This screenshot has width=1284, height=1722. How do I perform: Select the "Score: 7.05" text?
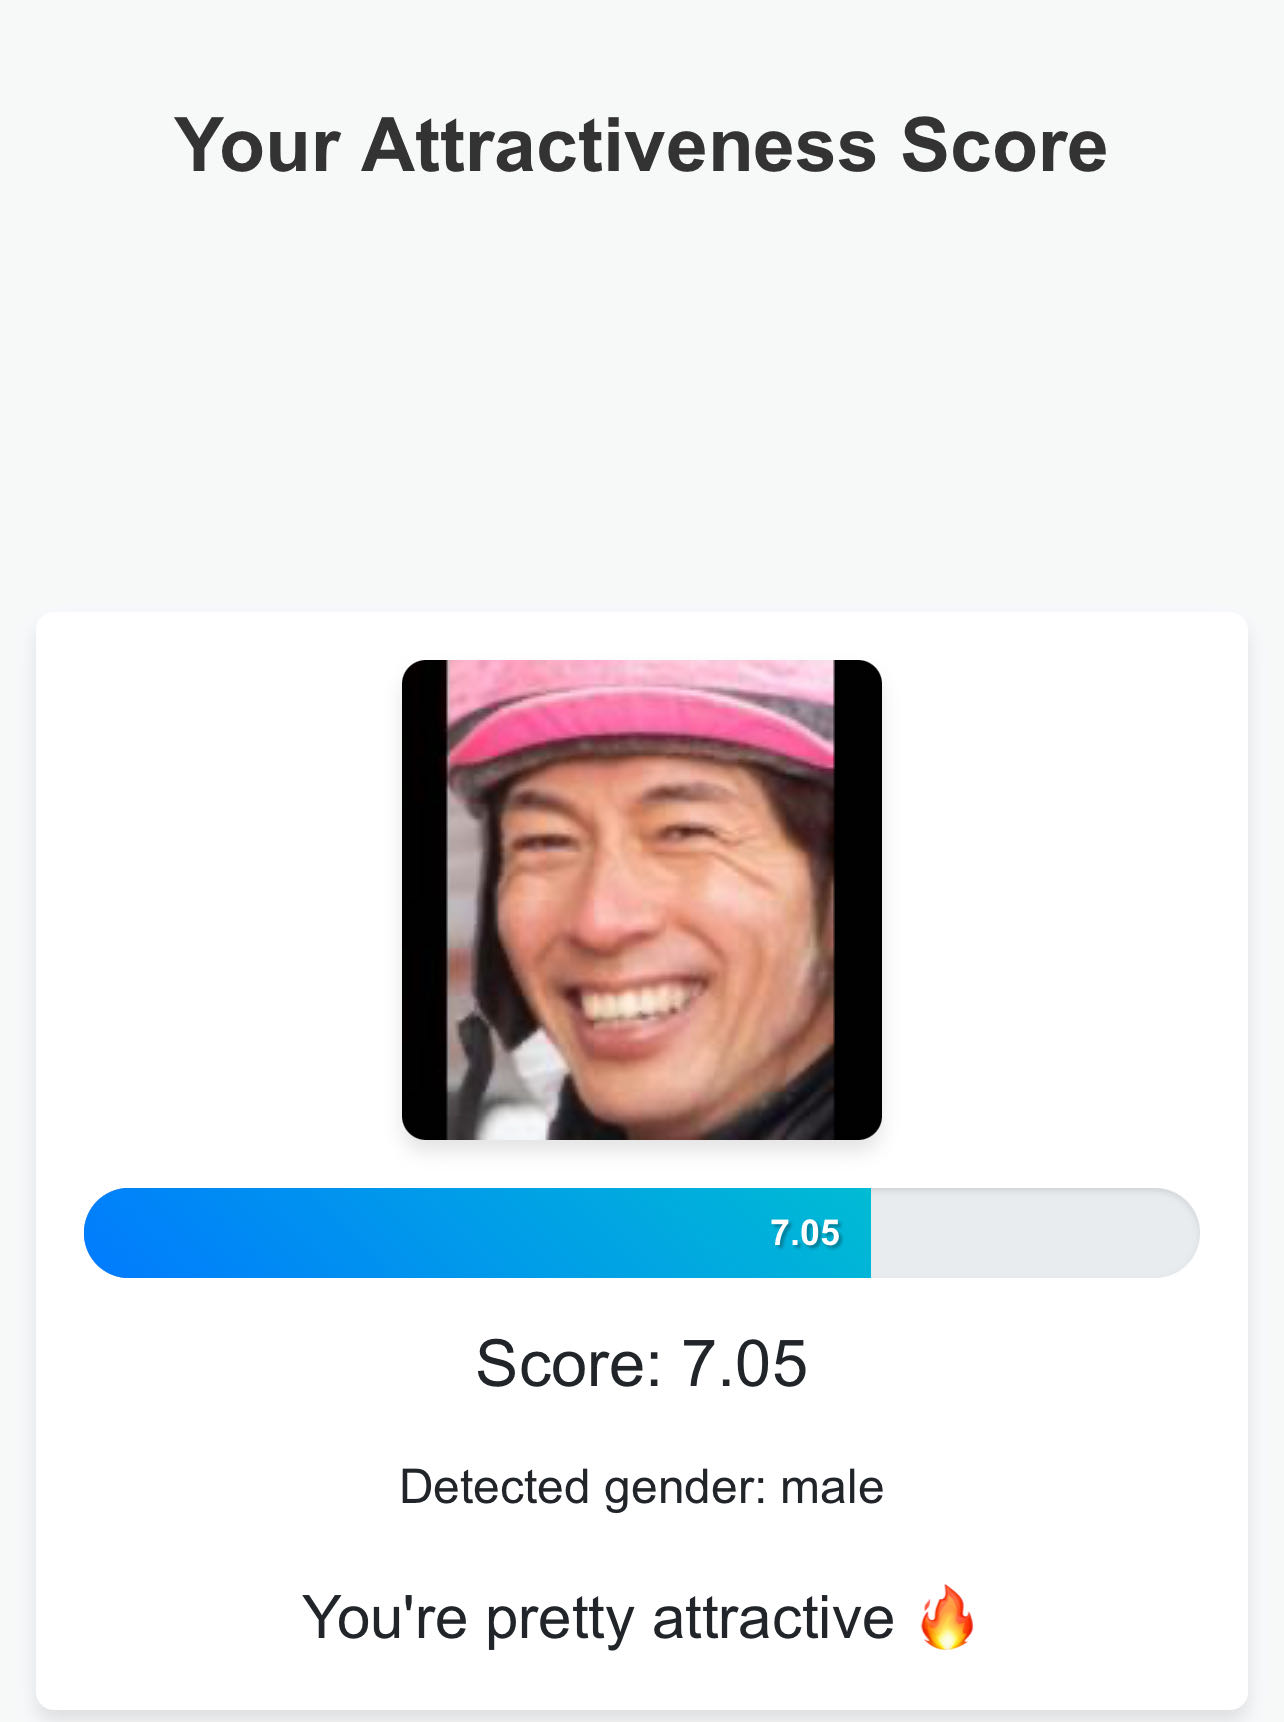tap(642, 1363)
